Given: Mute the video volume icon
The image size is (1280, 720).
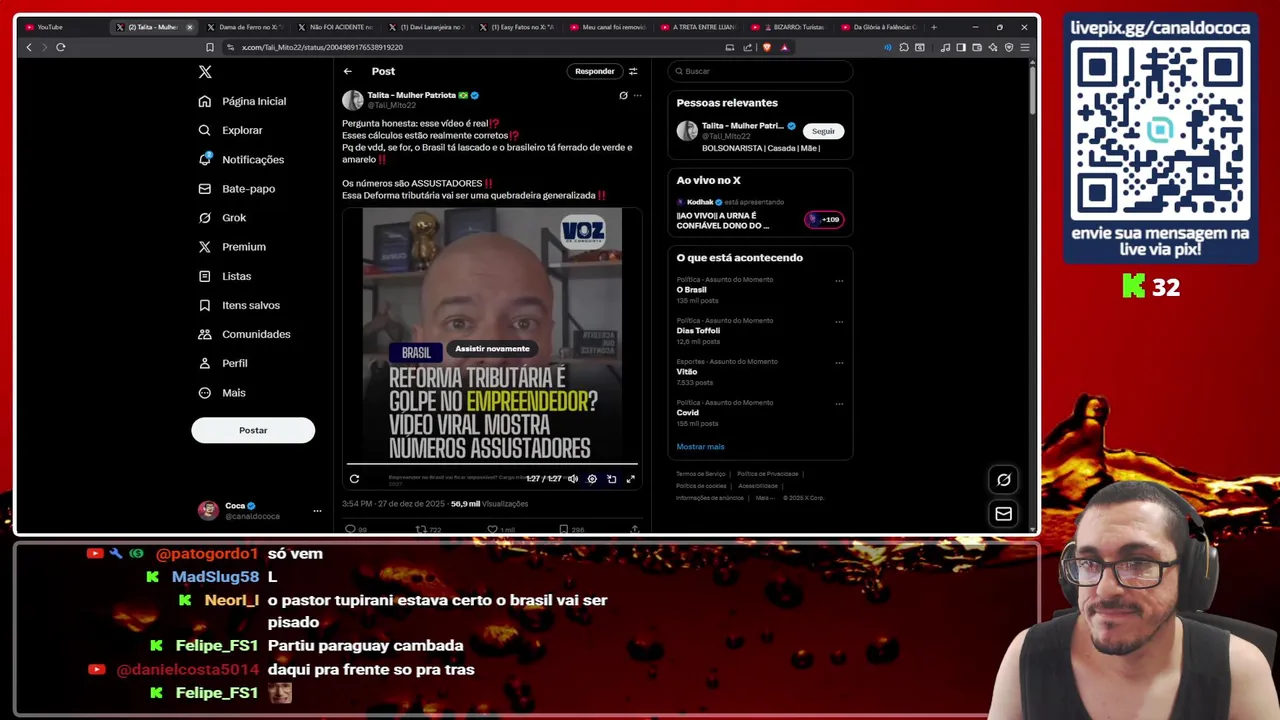Looking at the screenshot, I should (x=573, y=479).
